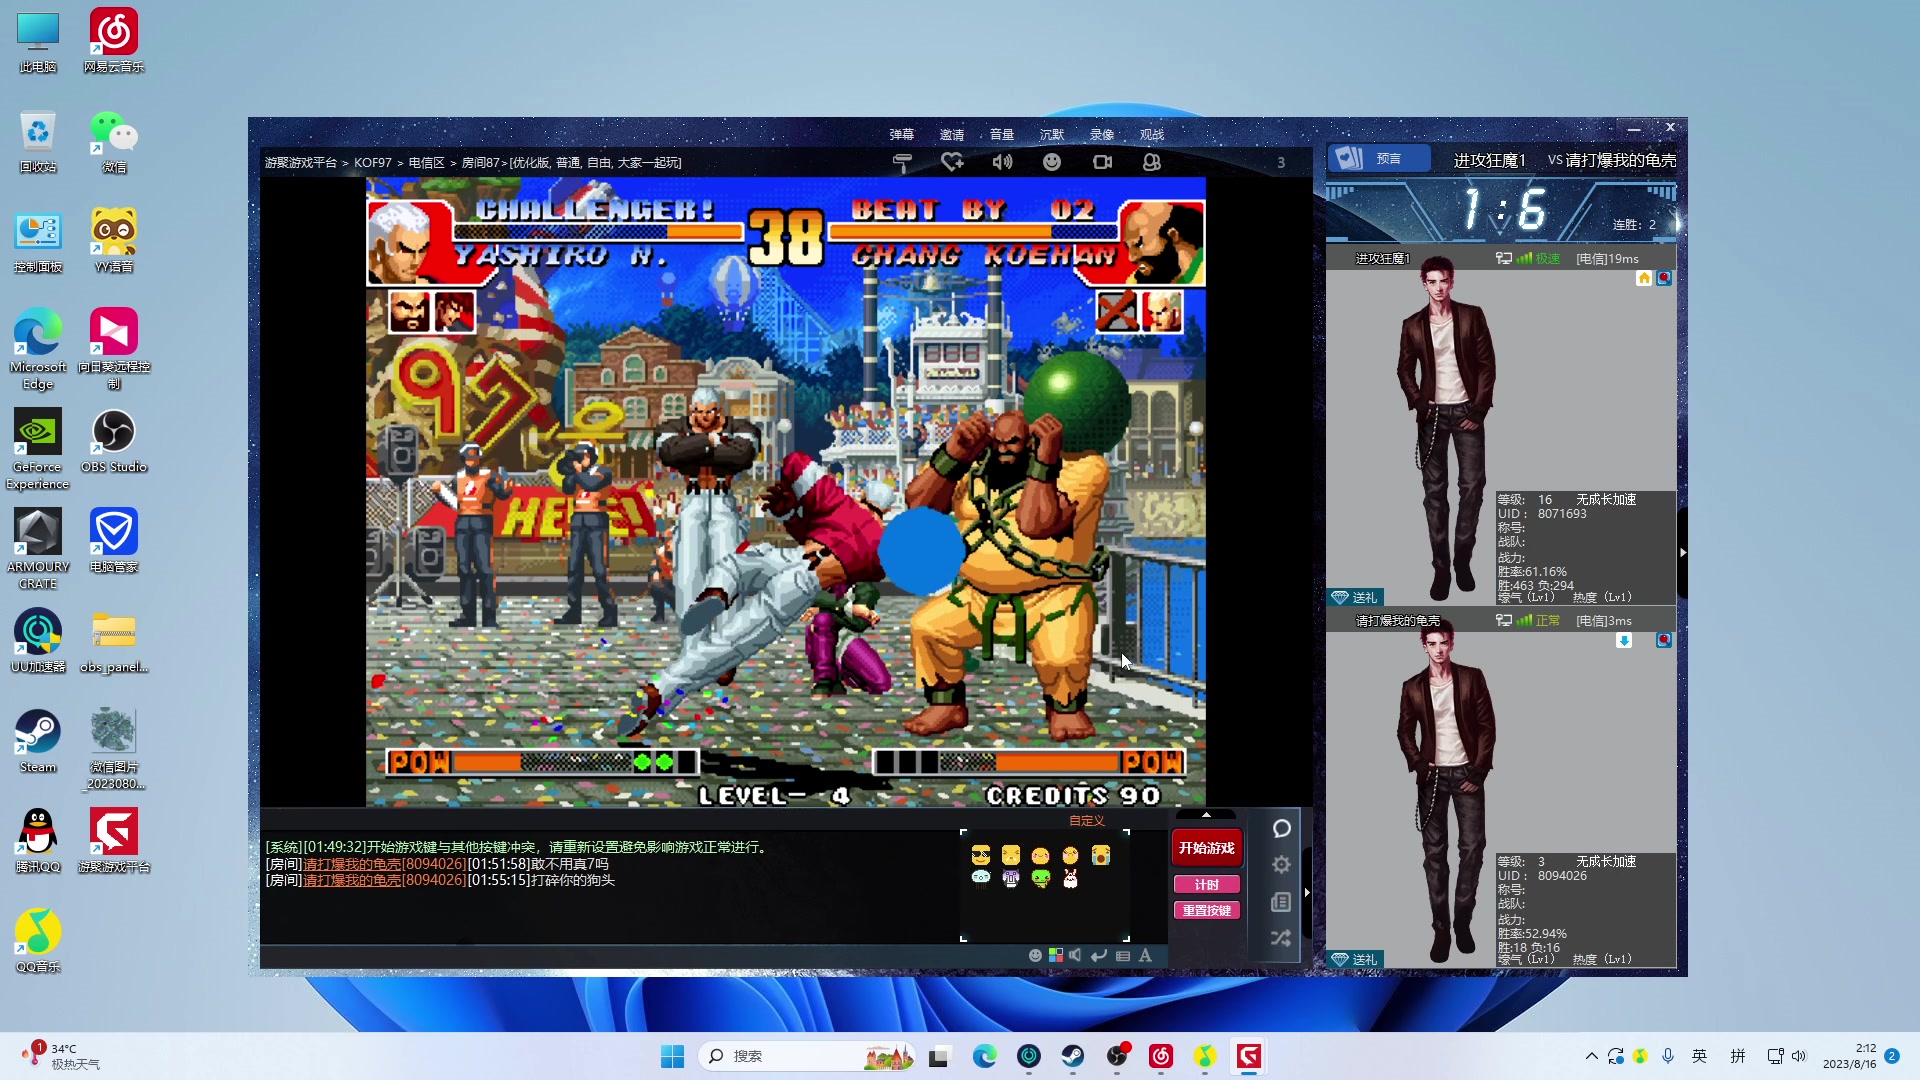Open Steam desktop shortcut

pyautogui.click(x=38, y=741)
